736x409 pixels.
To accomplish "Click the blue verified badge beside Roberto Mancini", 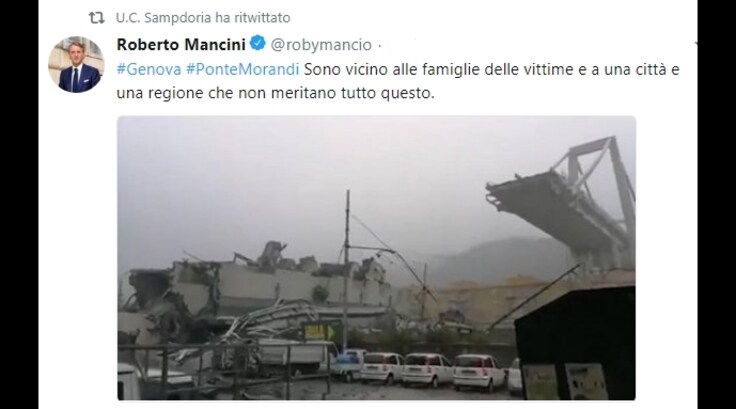I will 257,43.
